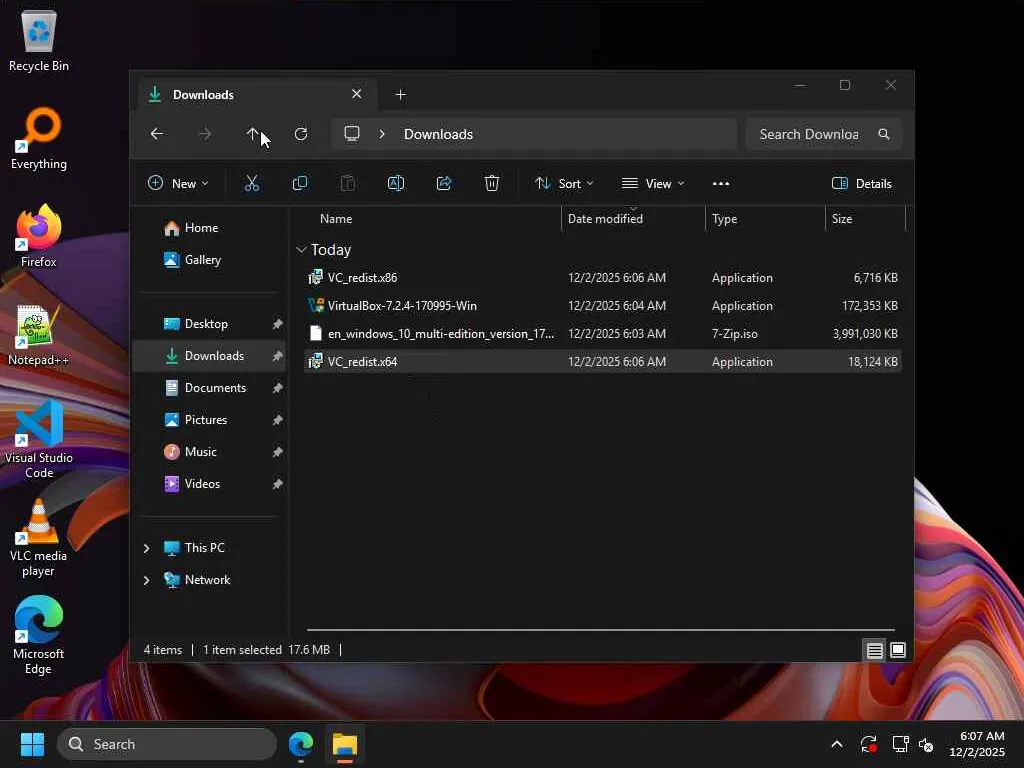Collapse the Today group

tap(301, 250)
